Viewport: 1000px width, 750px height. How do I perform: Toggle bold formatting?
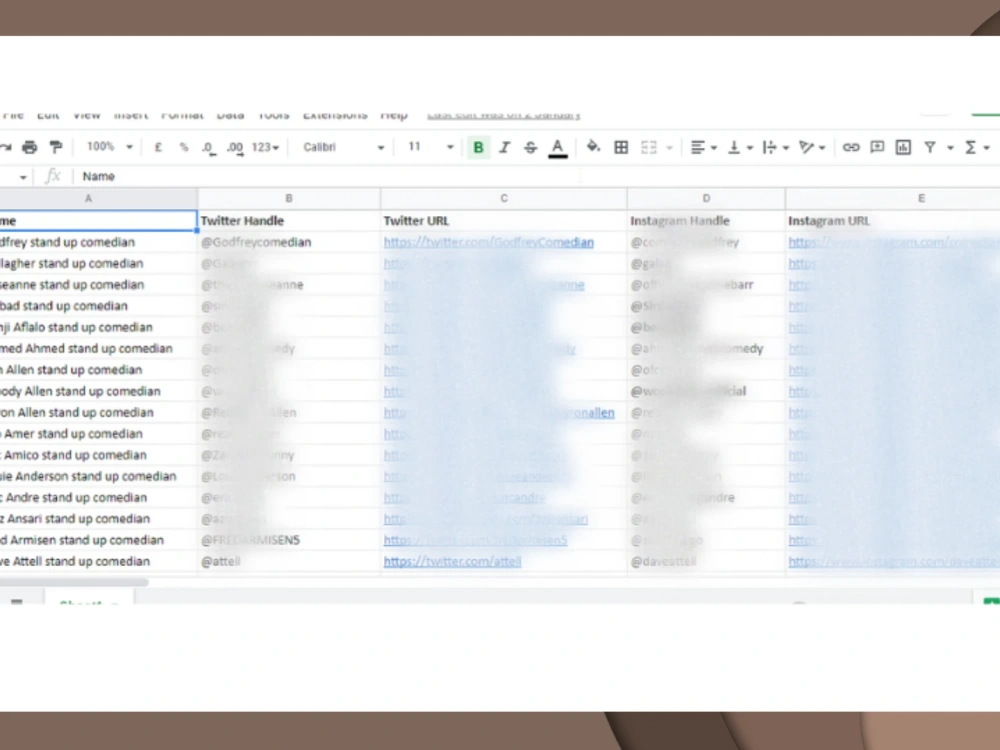click(478, 148)
